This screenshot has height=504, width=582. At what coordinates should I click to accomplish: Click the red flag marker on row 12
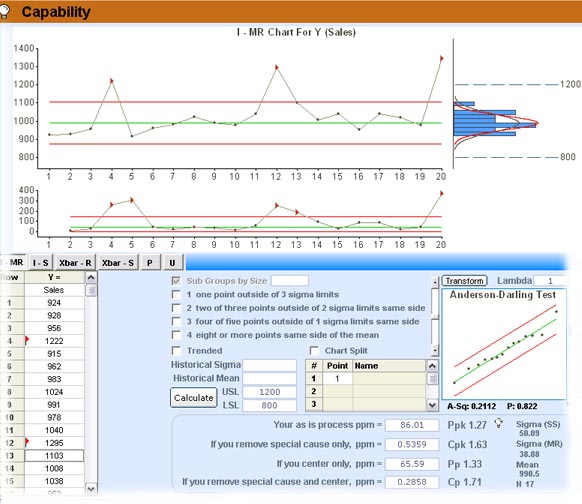coord(27,442)
